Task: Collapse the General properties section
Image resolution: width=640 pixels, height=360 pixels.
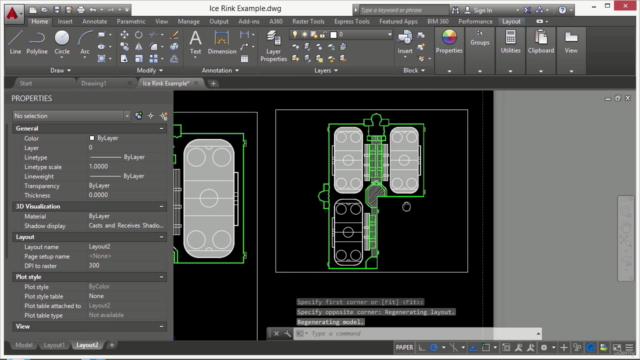Action: click(162, 128)
